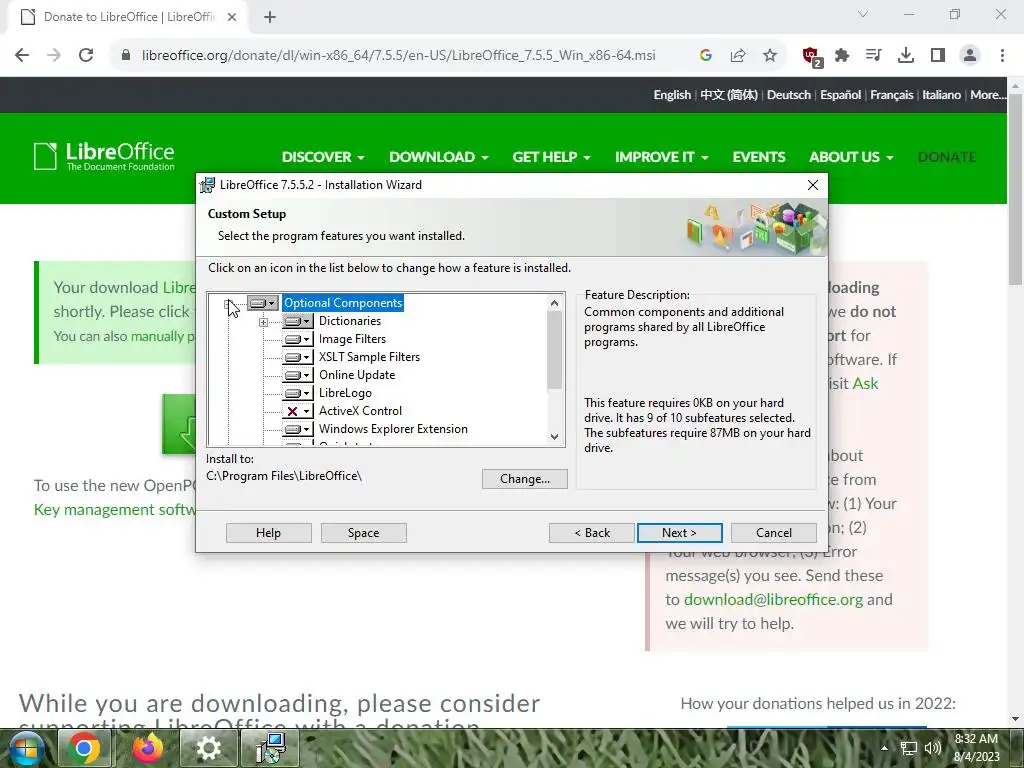Viewport: 1024px width, 768px height.
Task: Click share page icon in address bar
Action: click(738, 56)
